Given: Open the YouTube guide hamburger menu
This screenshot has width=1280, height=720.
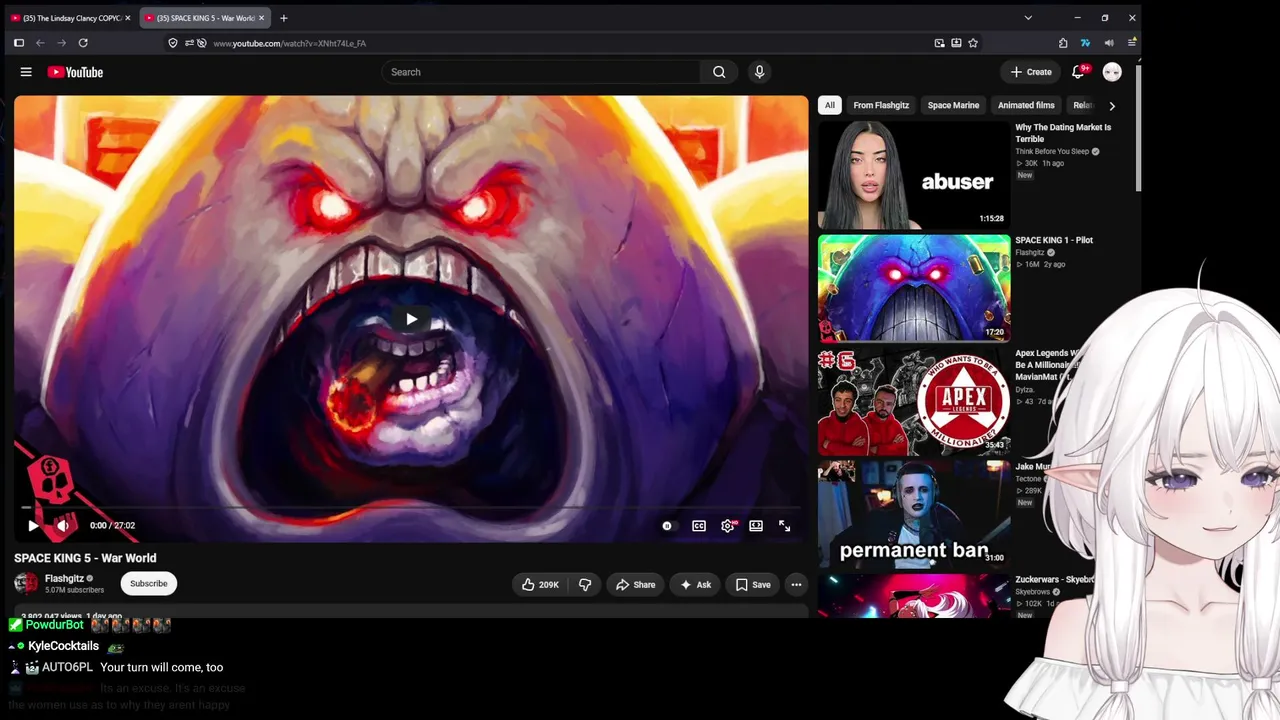Looking at the screenshot, I should [26, 72].
